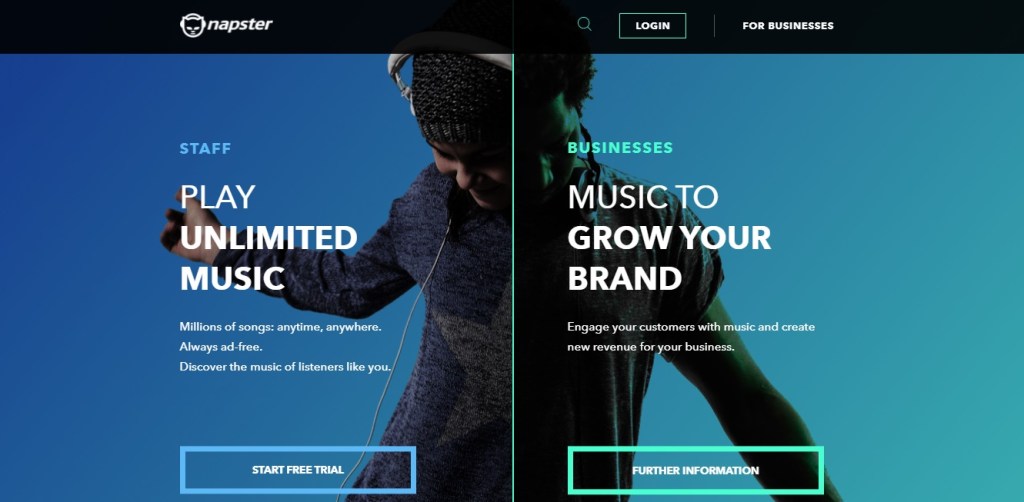Click the START FREE TRIAL button
This screenshot has height=502, width=1024.
(298, 469)
